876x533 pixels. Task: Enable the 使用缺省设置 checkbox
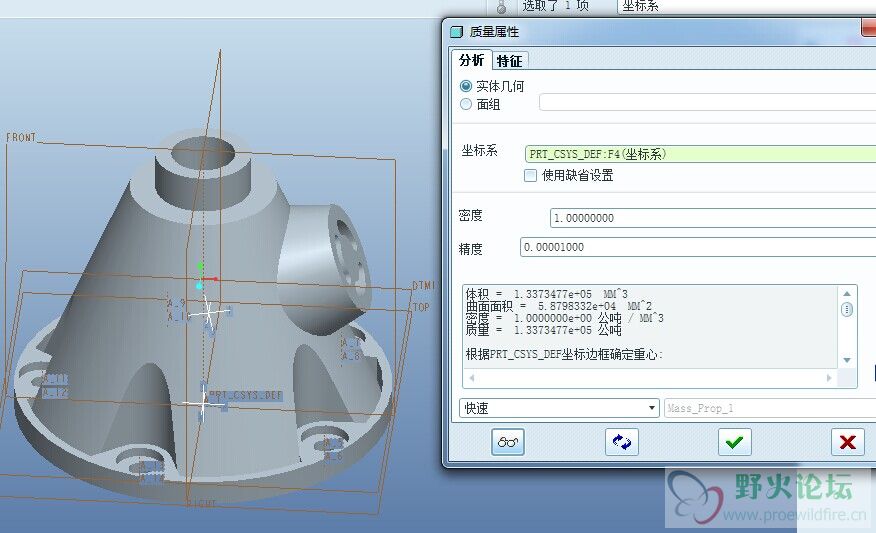pyautogui.click(x=530, y=175)
